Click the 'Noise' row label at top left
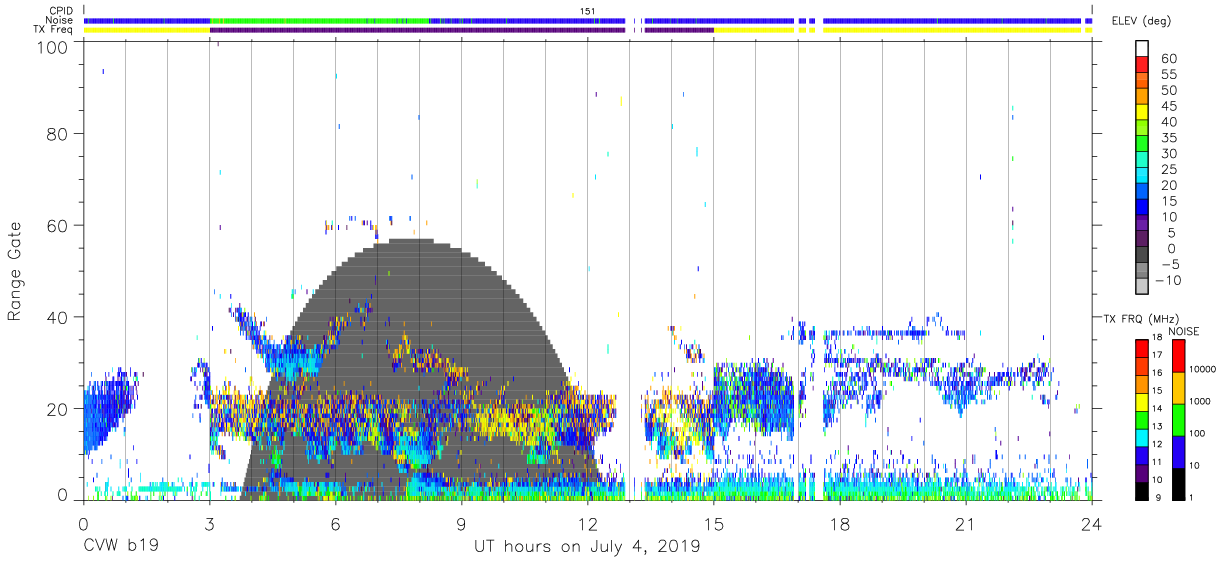The width and height of the screenshot is (1228, 567). pyautogui.click(x=61, y=20)
